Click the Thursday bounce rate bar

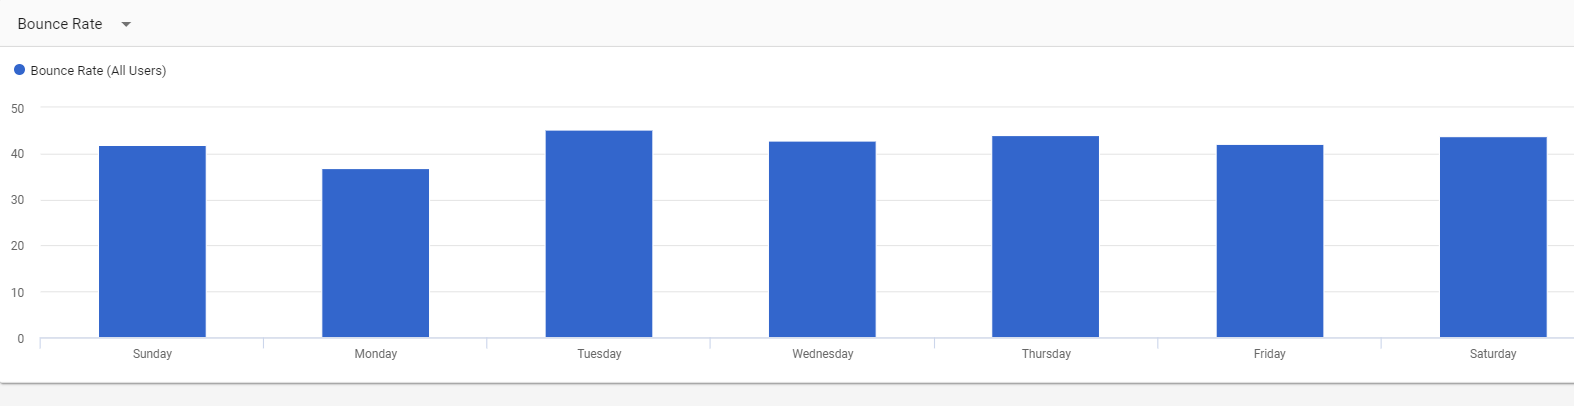coord(1045,236)
